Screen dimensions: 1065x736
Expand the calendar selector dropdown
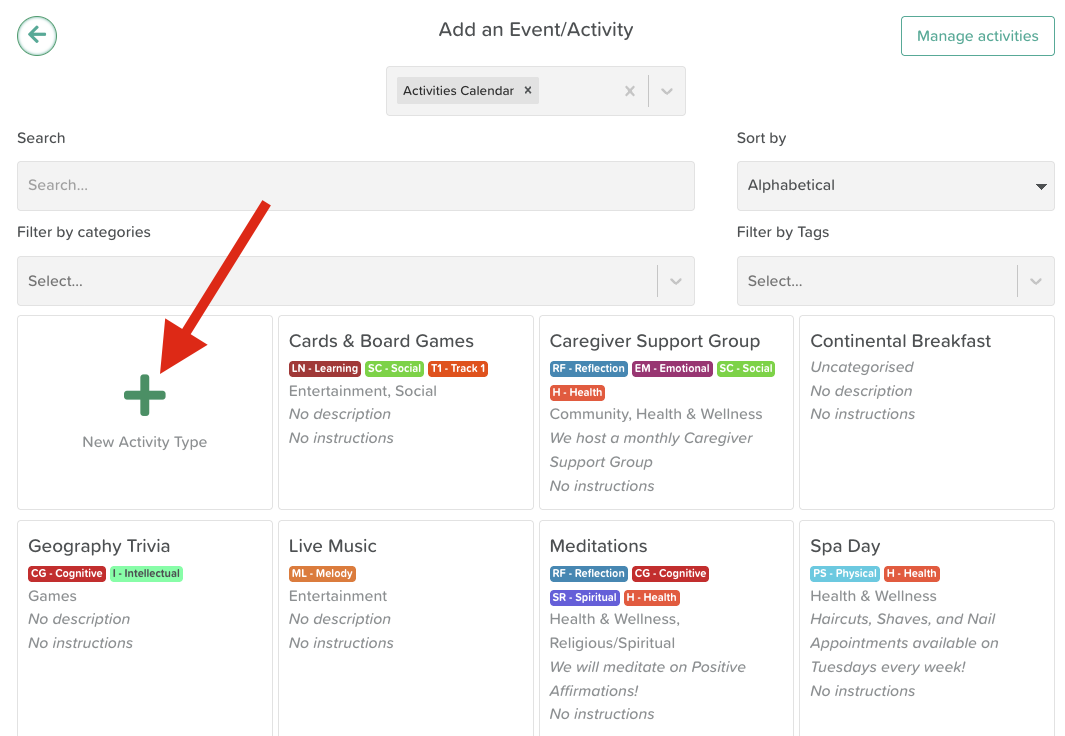(667, 91)
